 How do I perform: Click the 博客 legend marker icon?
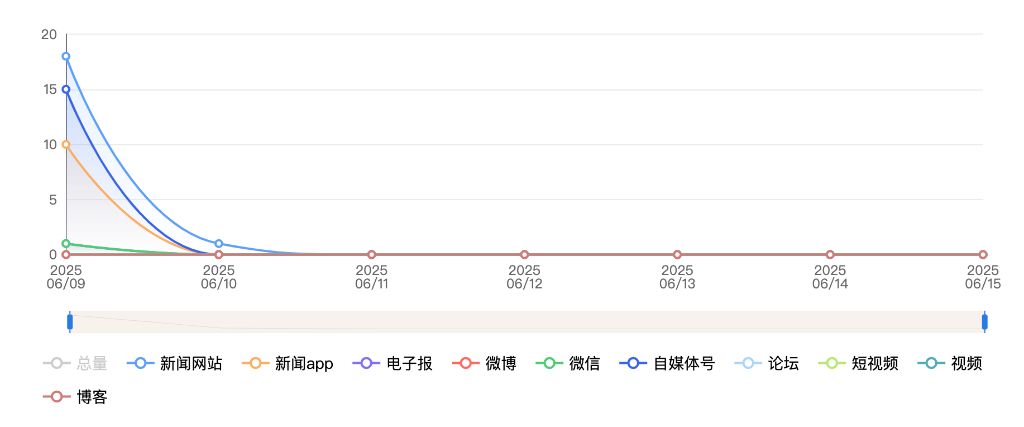[x=55, y=398]
